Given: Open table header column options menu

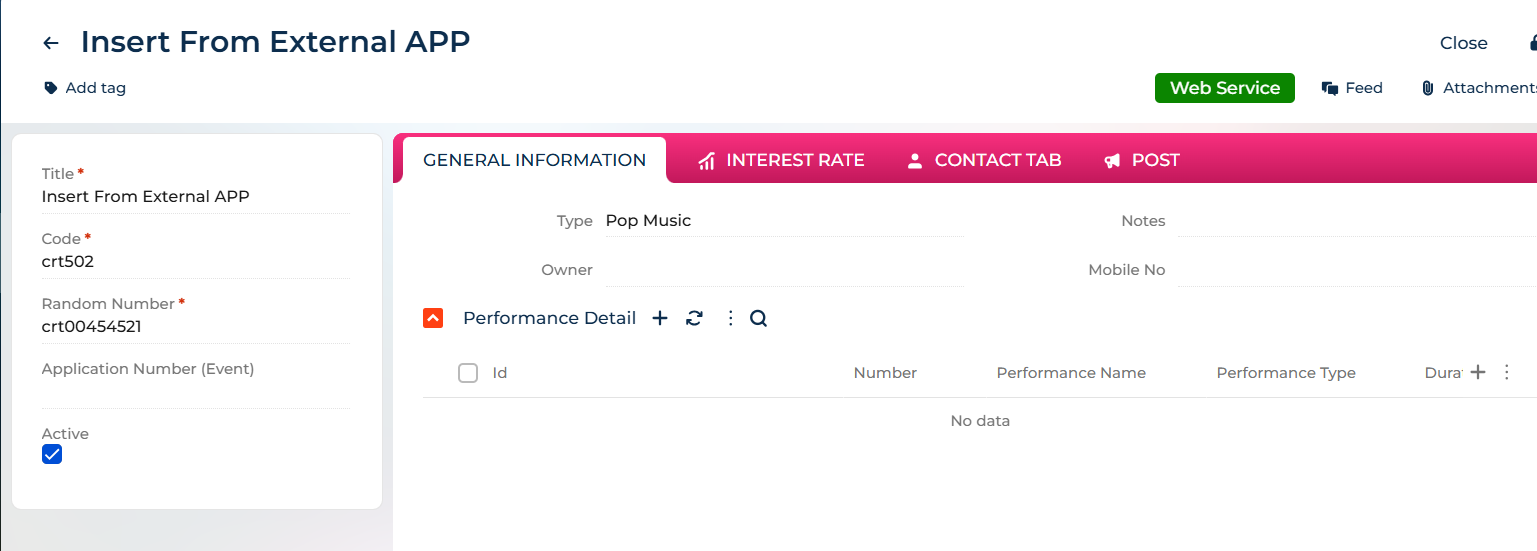Looking at the screenshot, I should point(1507,372).
